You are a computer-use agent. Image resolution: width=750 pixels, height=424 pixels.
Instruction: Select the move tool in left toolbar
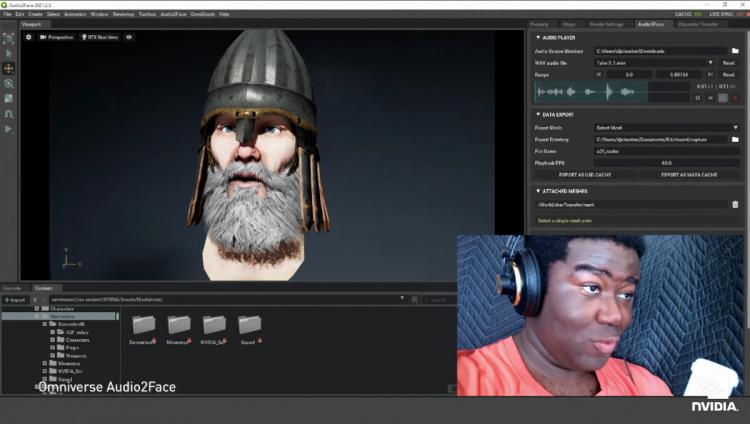9,68
